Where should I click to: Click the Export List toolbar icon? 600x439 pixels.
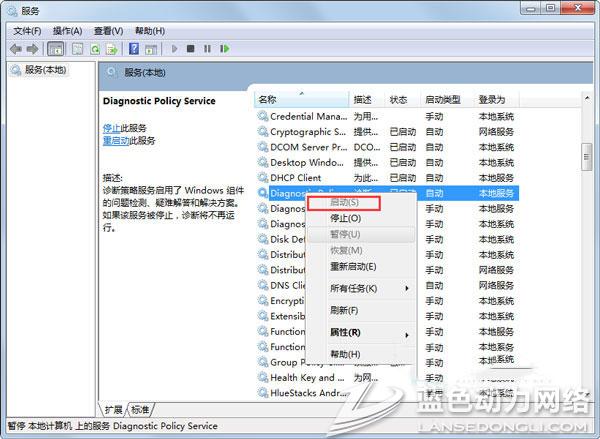pos(113,48)
